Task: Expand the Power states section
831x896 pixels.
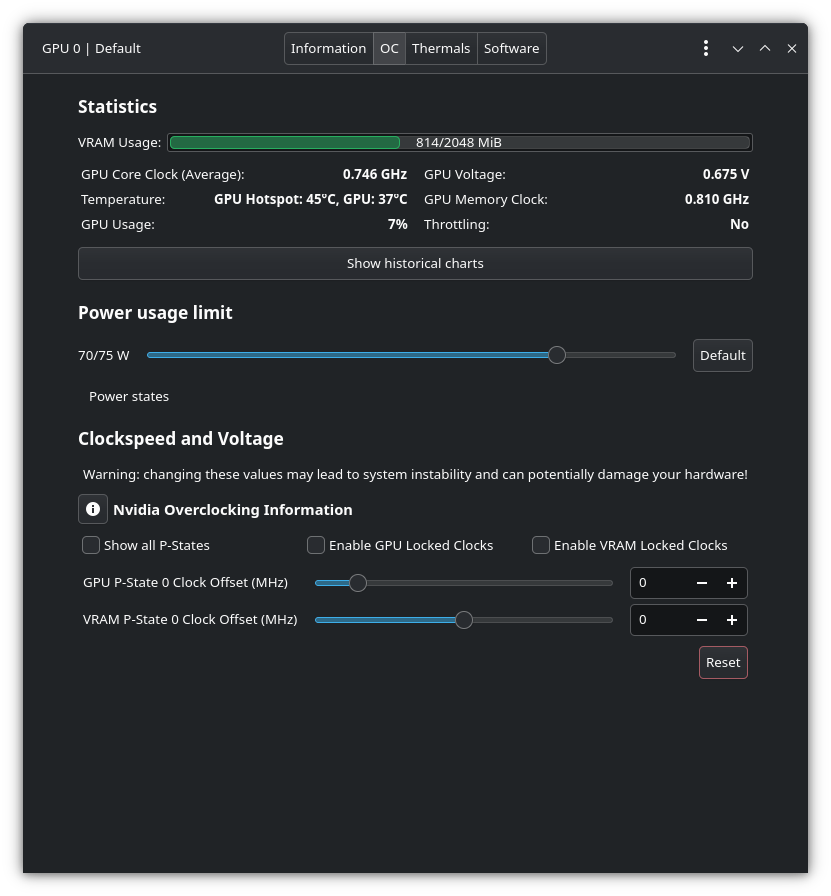Action: [129, 396]
